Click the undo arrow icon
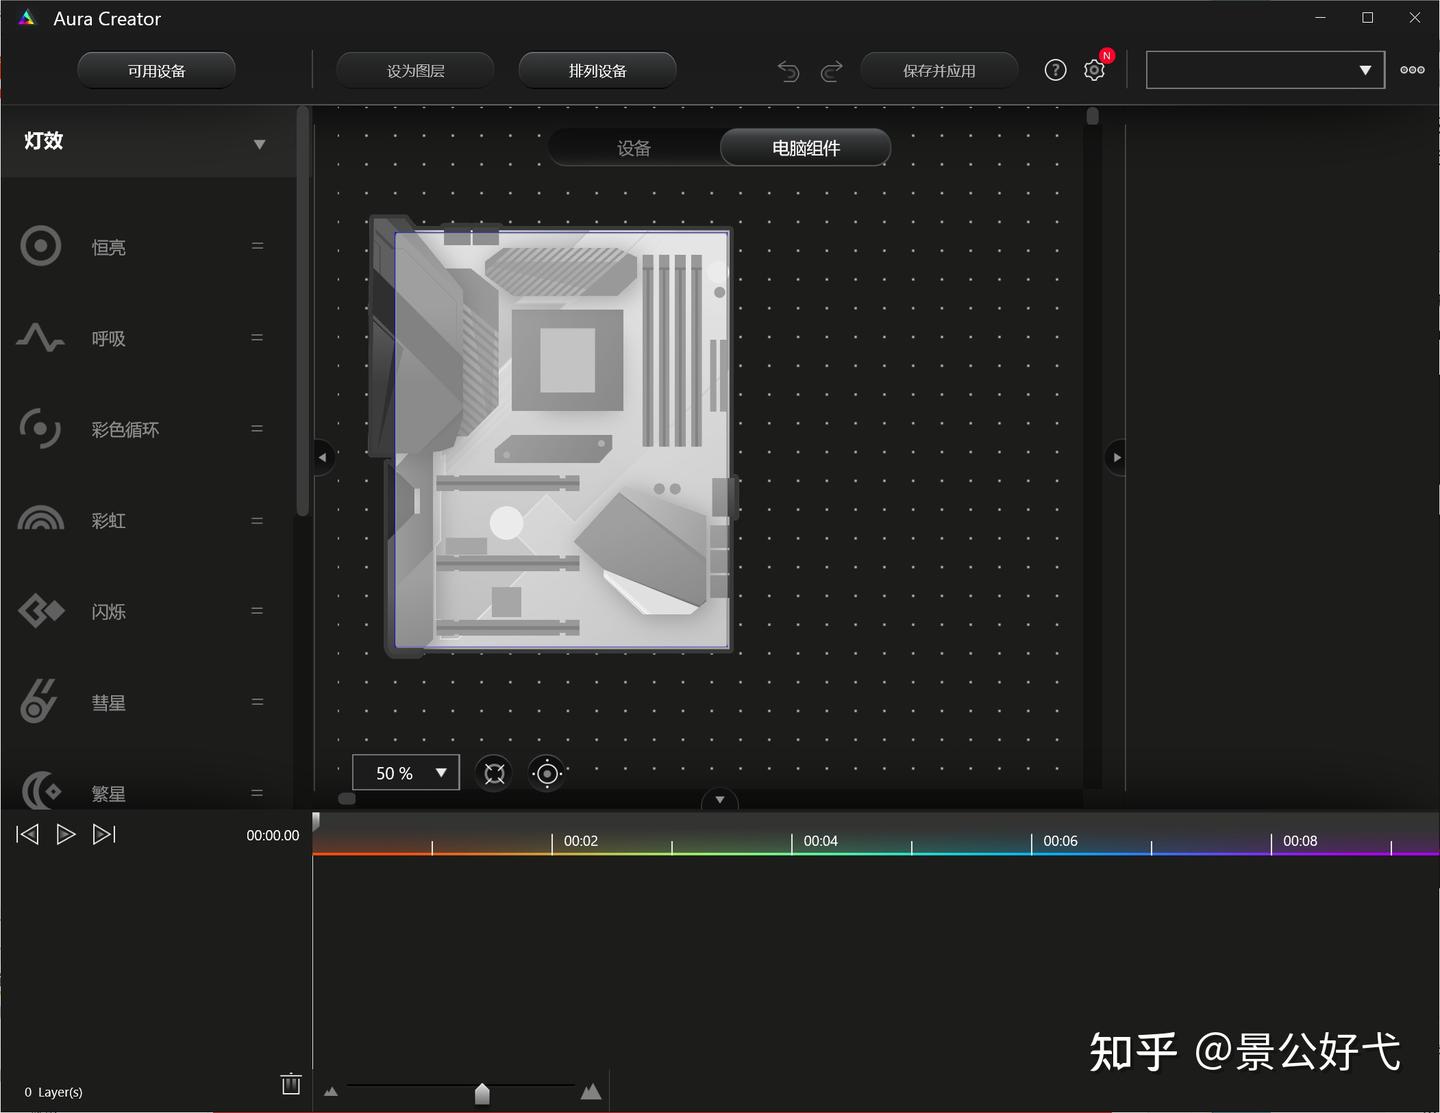Viewport: 1440px width, 1113px height. 788,70
